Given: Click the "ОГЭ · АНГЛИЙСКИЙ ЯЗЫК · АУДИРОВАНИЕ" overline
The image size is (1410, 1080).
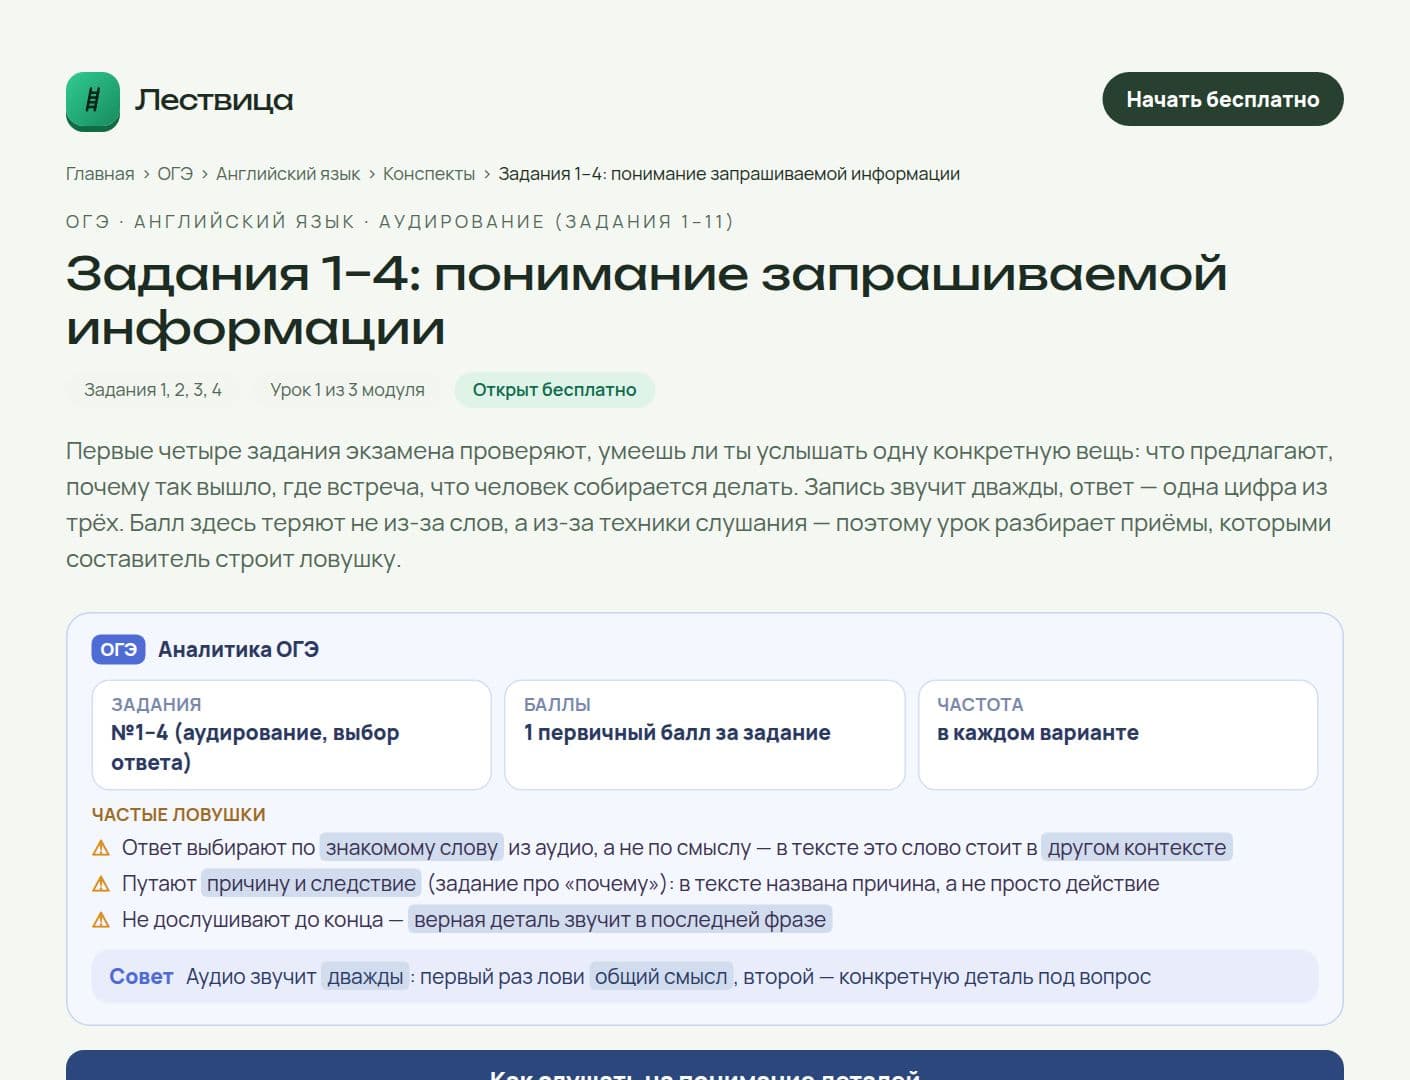Looking at the screenshot, I should click(400, 222).
